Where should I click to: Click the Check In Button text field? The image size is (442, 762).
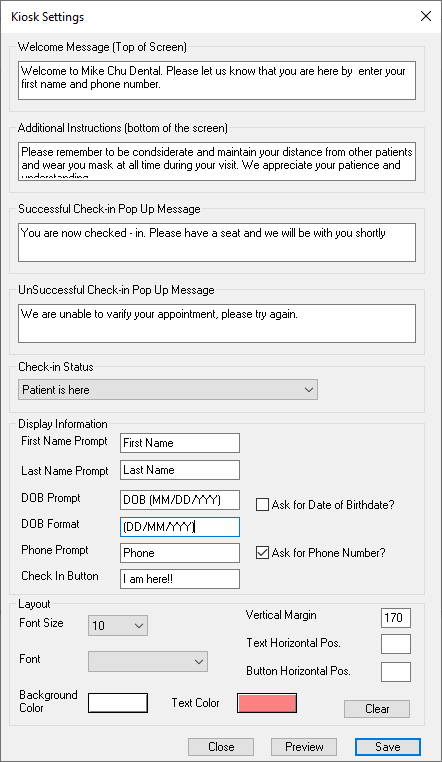[180, 579]
